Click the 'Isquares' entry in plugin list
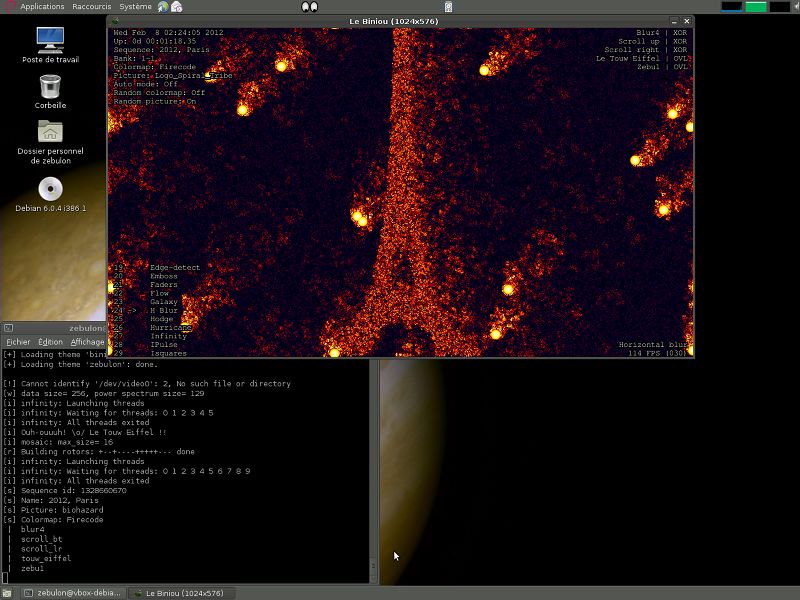The width and height of the screenshot is (800, 600). [x=168, y=353]
